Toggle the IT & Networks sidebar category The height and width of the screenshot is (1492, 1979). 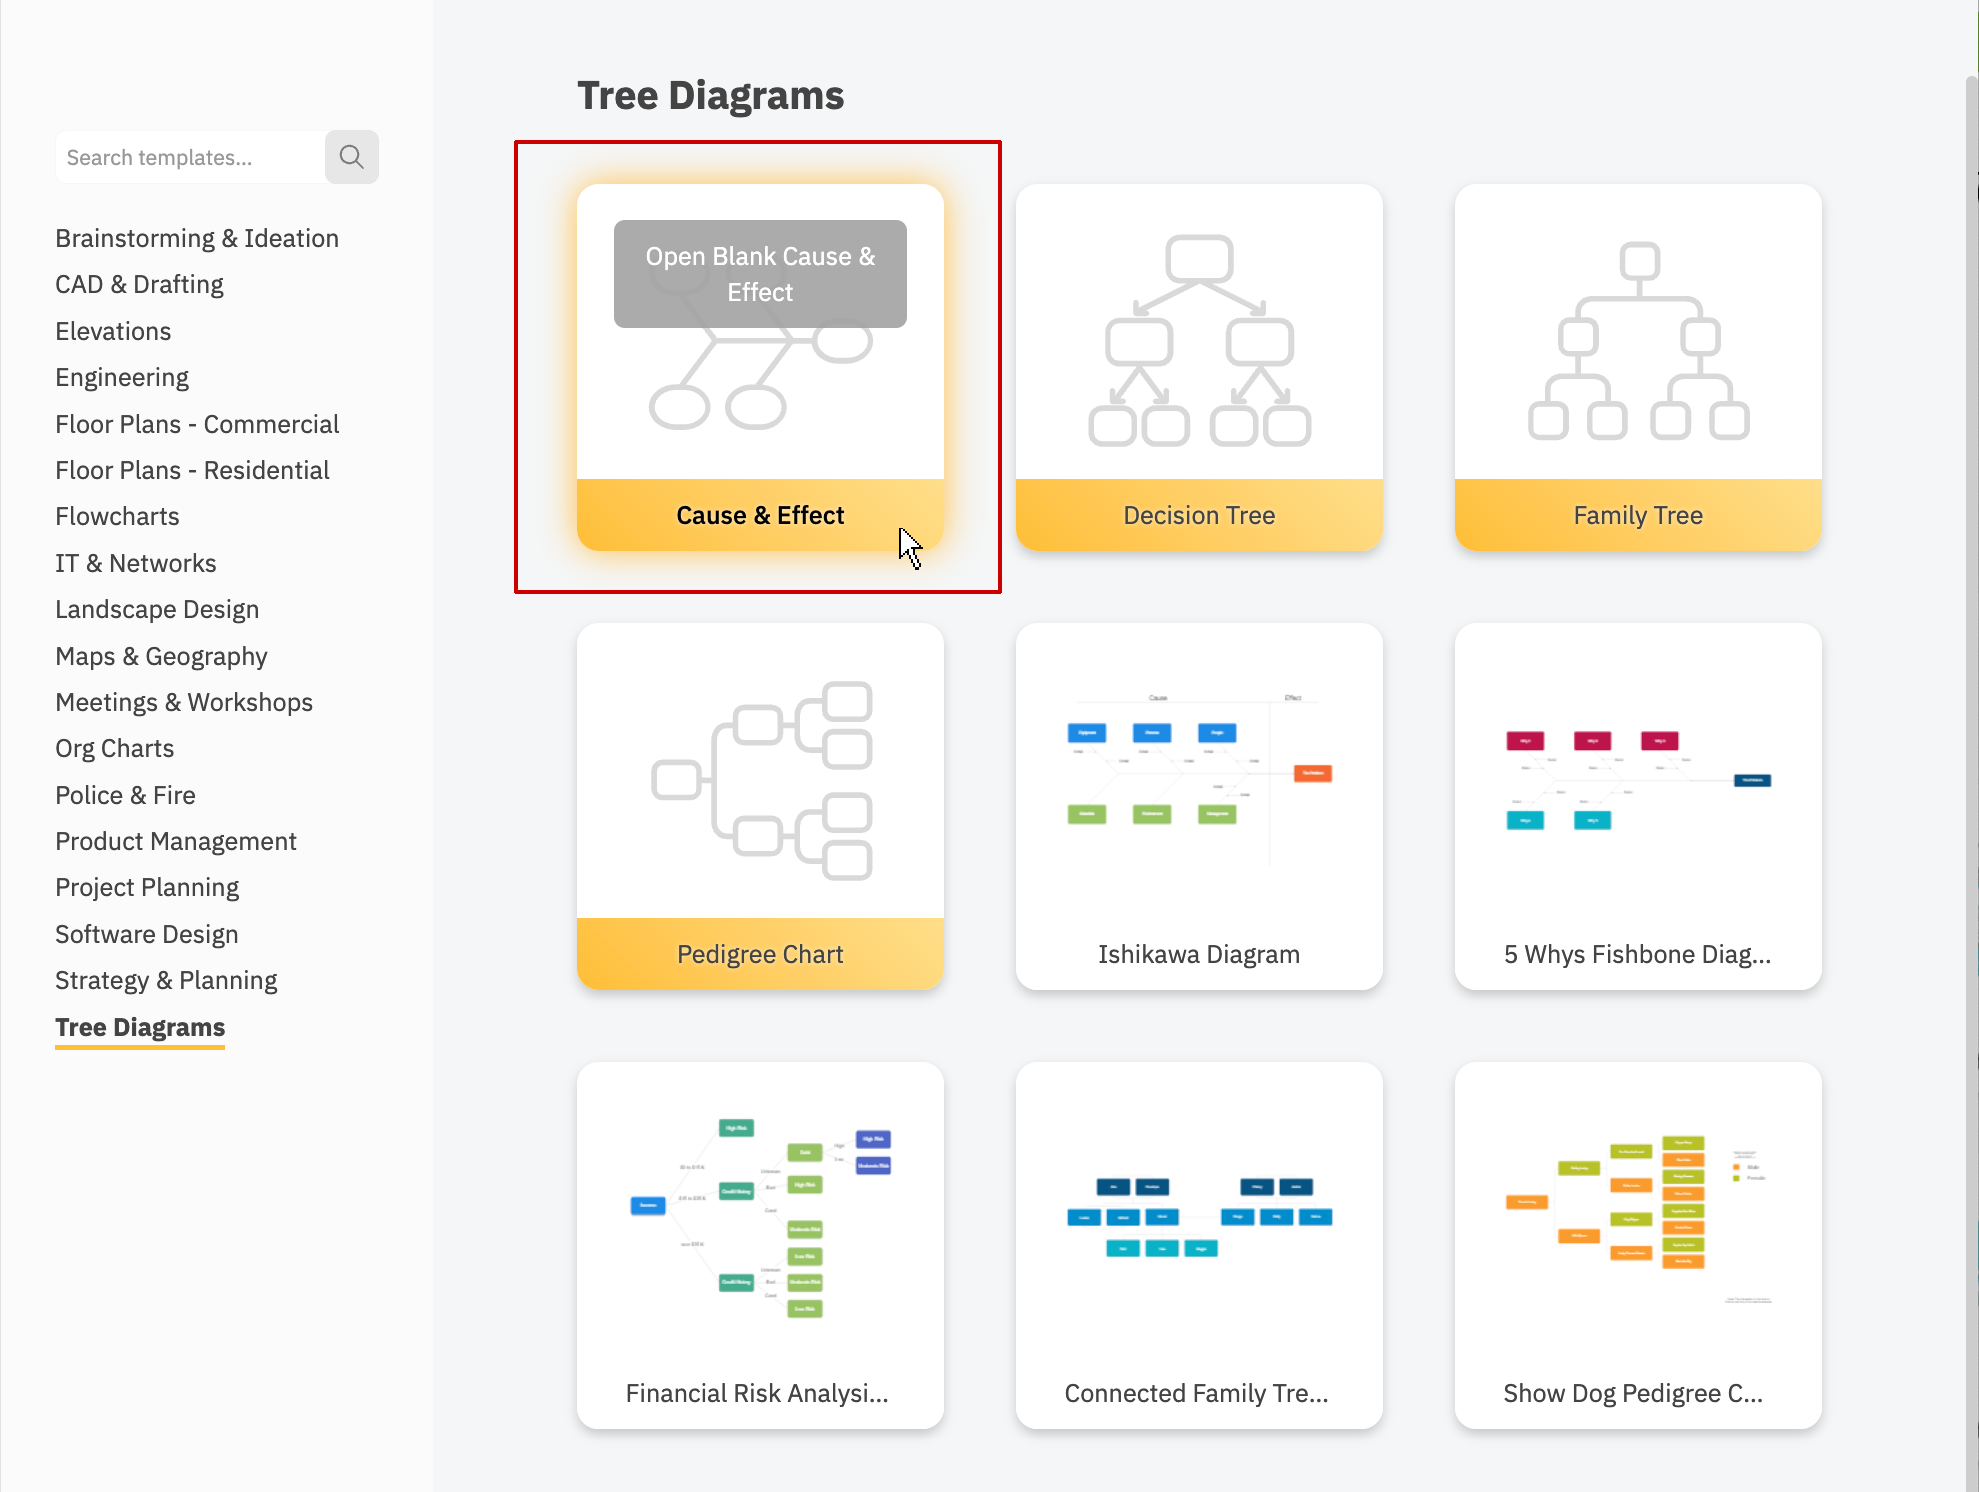pos(133,563)
